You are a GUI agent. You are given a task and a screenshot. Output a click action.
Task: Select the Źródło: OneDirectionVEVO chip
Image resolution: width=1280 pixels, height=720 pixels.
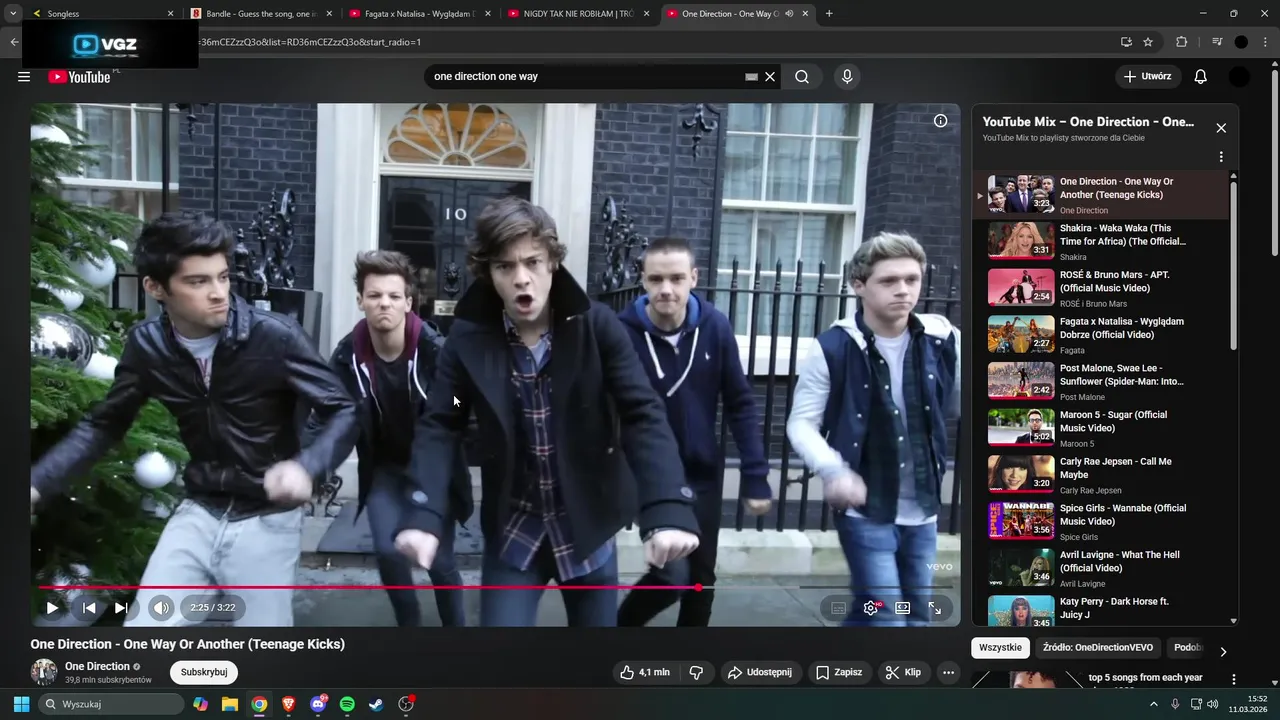[x=1098, y=647]
